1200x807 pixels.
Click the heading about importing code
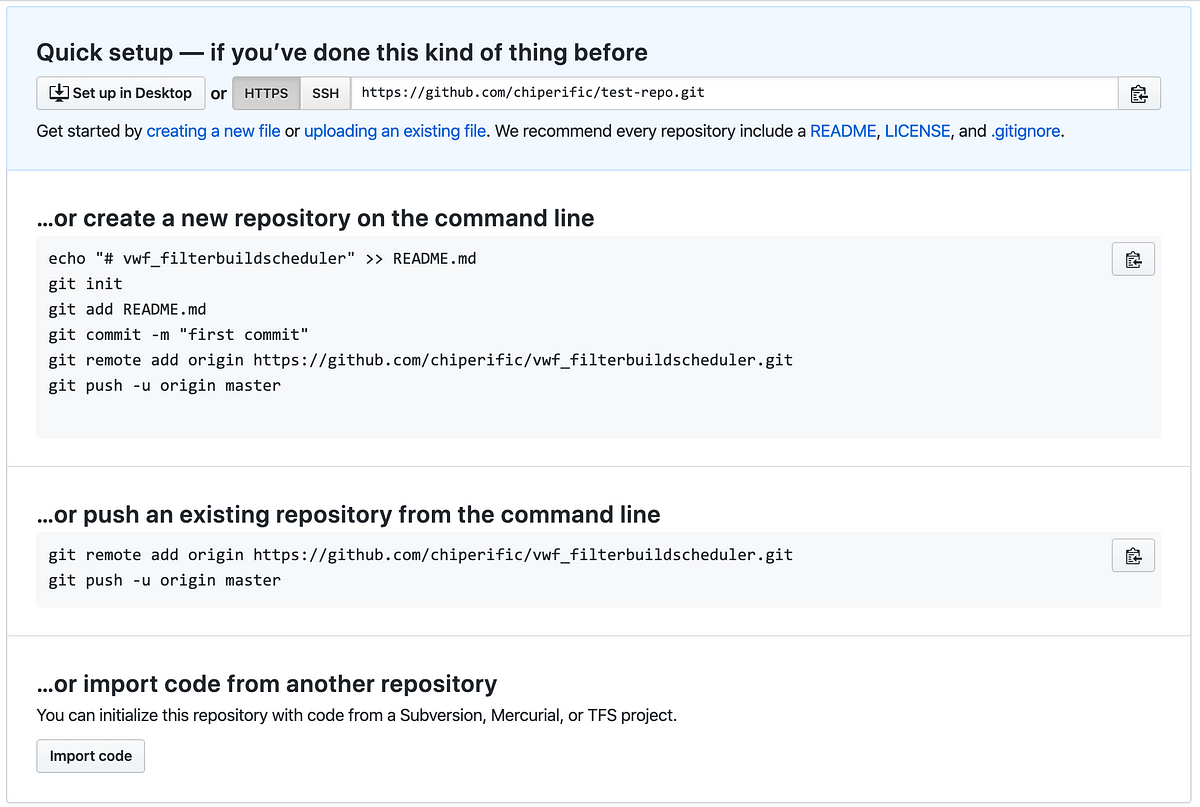[266, 684]
